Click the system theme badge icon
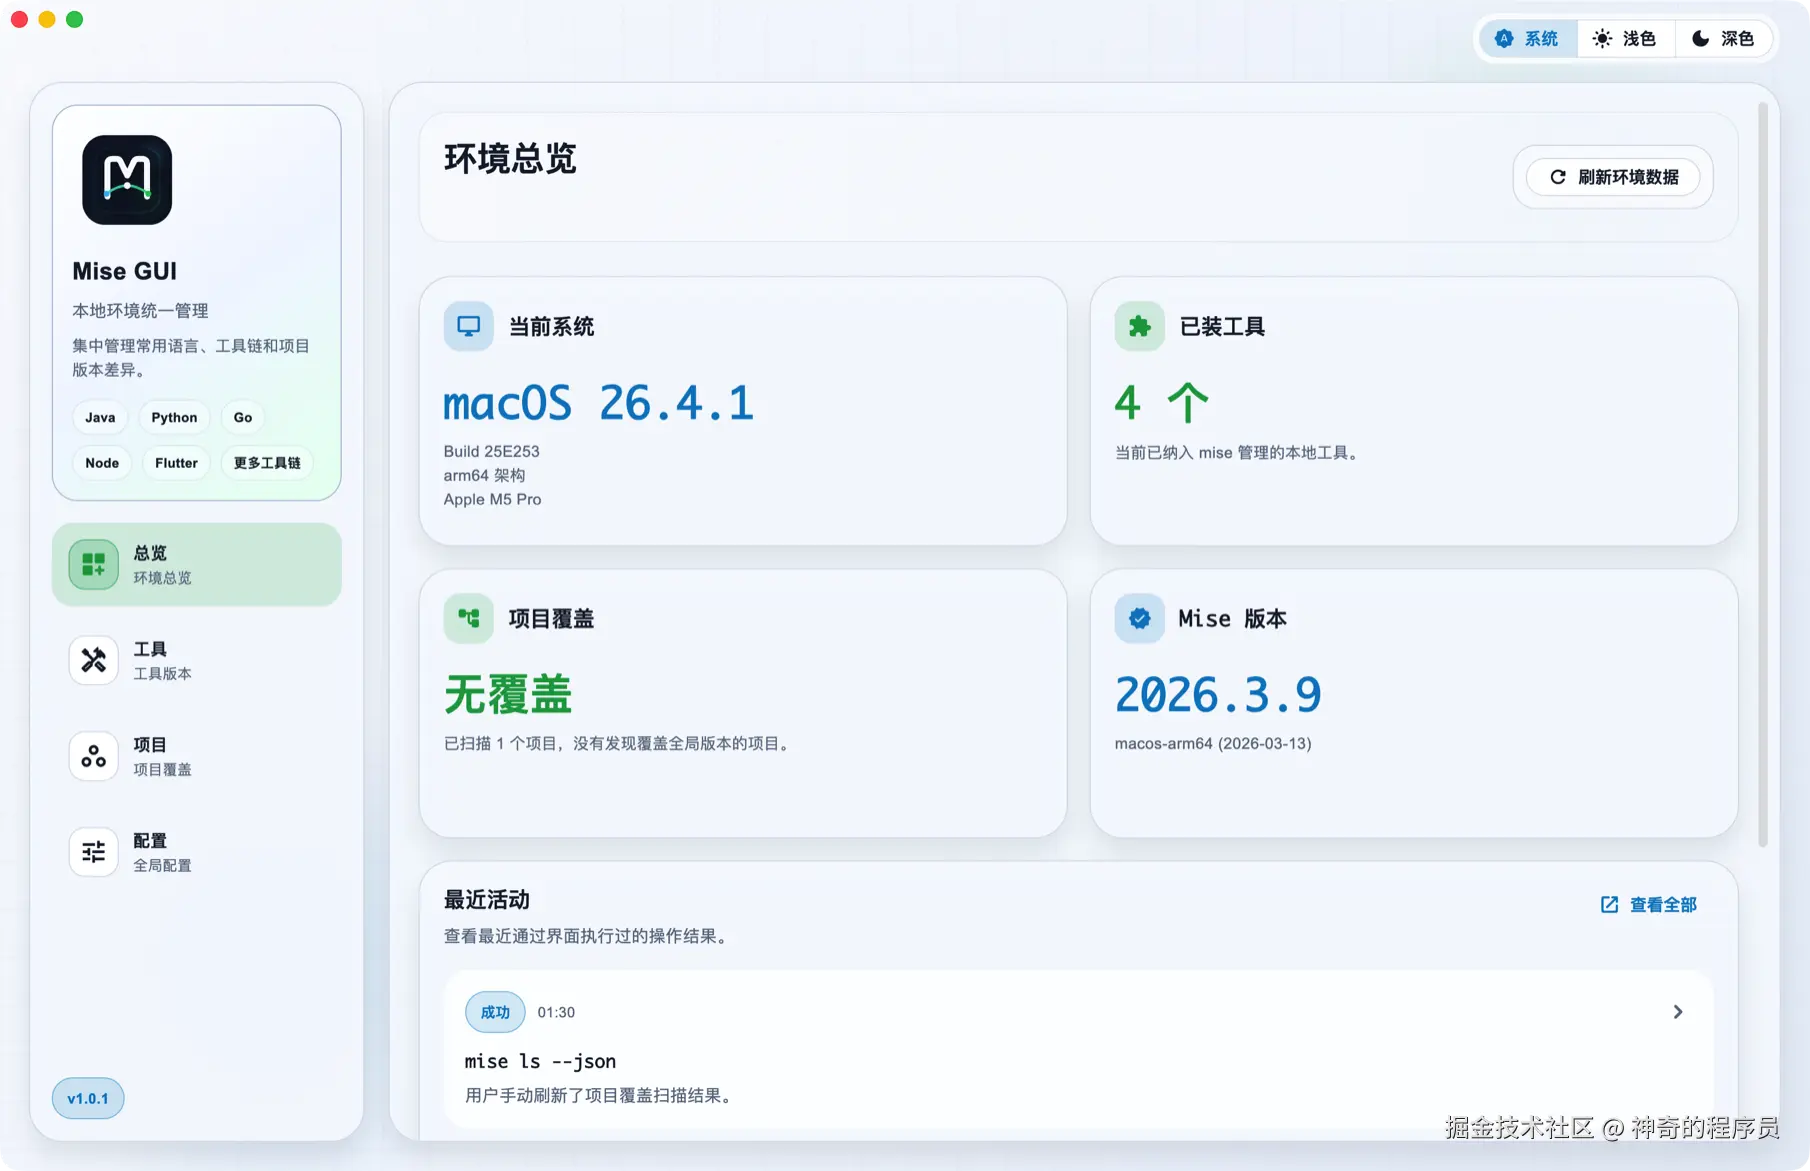Viewport: 1810px width, 1171px height. click(x=1504, y=39)
